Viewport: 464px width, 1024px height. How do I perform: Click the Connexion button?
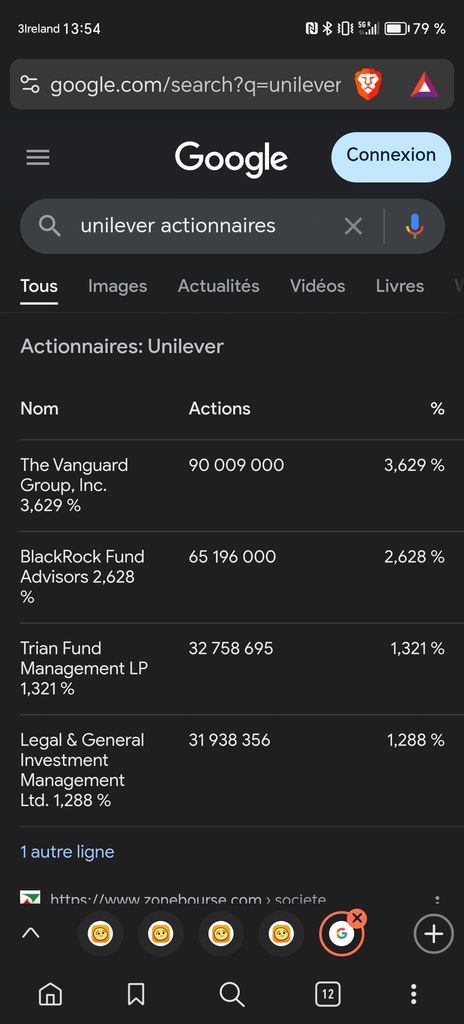coord(391,157)
